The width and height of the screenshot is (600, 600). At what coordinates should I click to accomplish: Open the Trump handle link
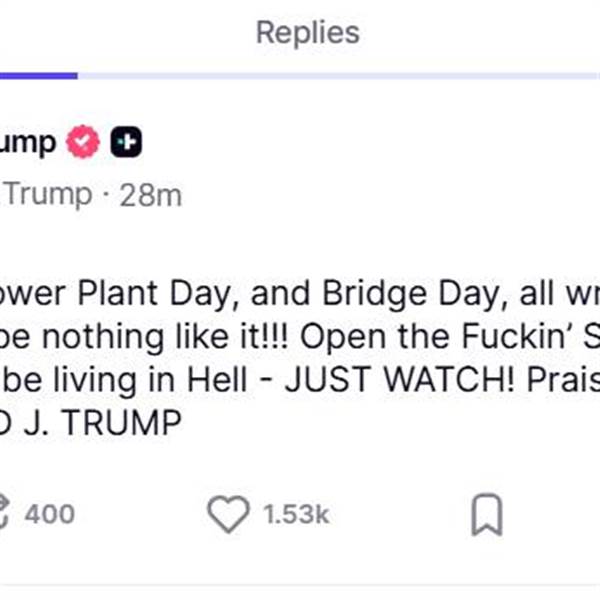(47, 194)
